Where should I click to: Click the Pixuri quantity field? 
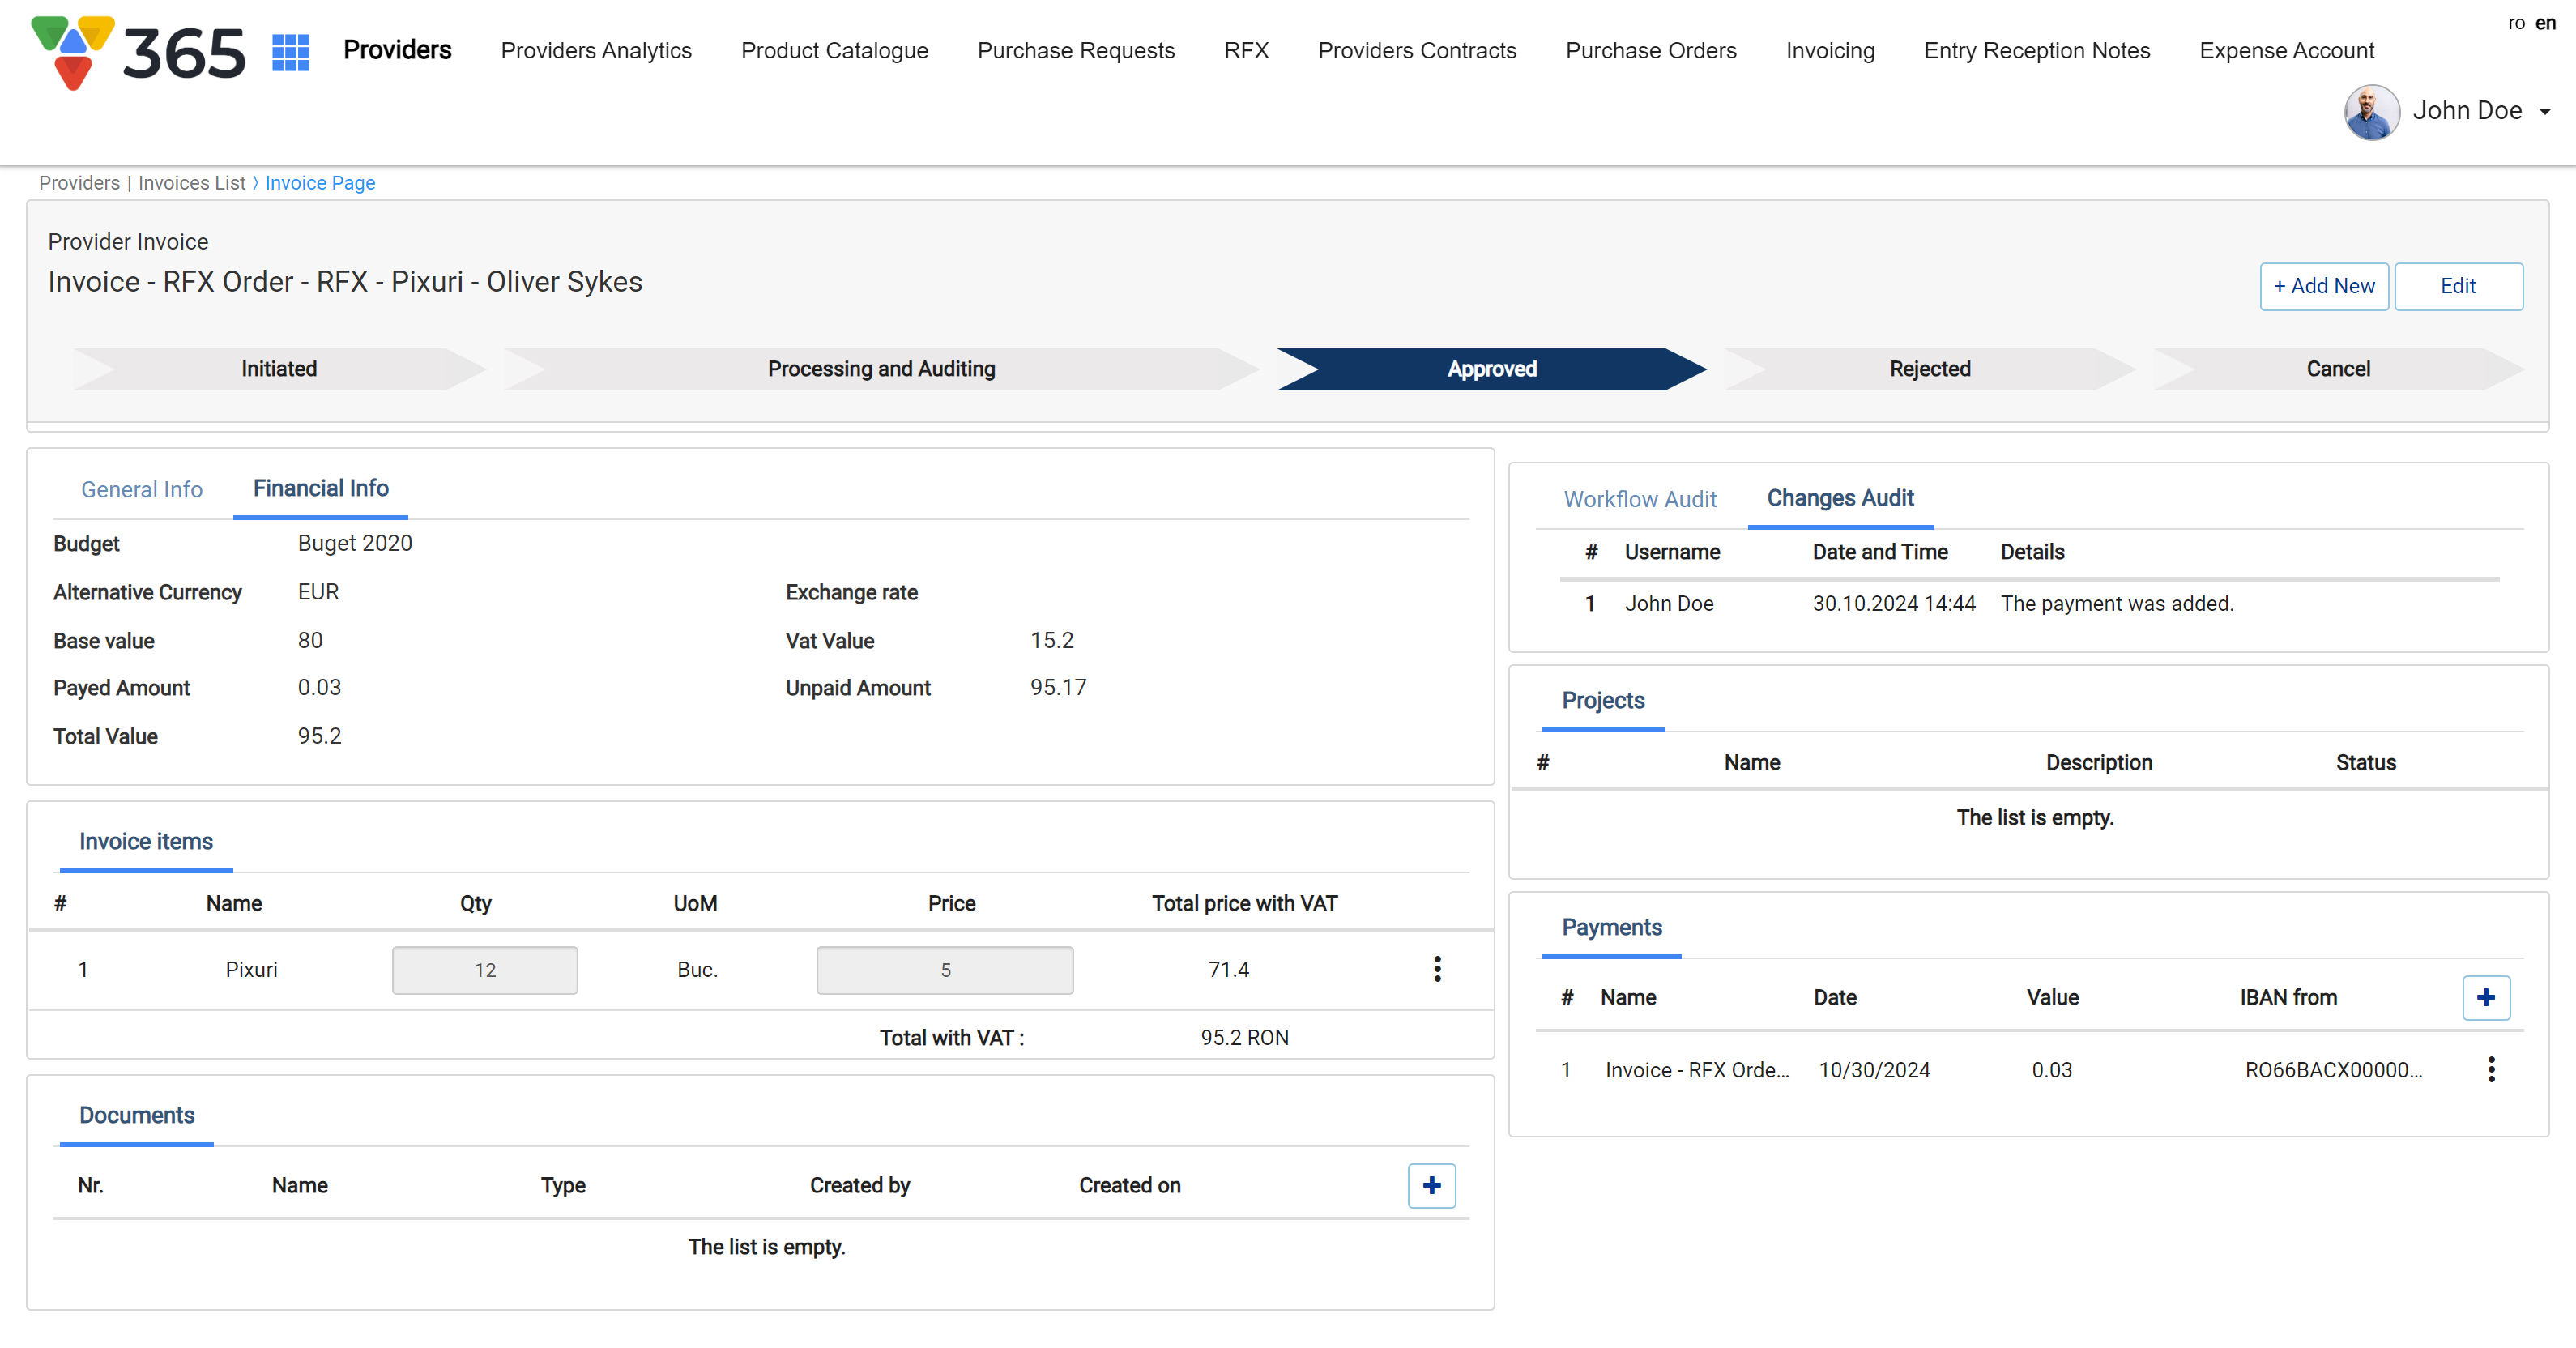485,970
